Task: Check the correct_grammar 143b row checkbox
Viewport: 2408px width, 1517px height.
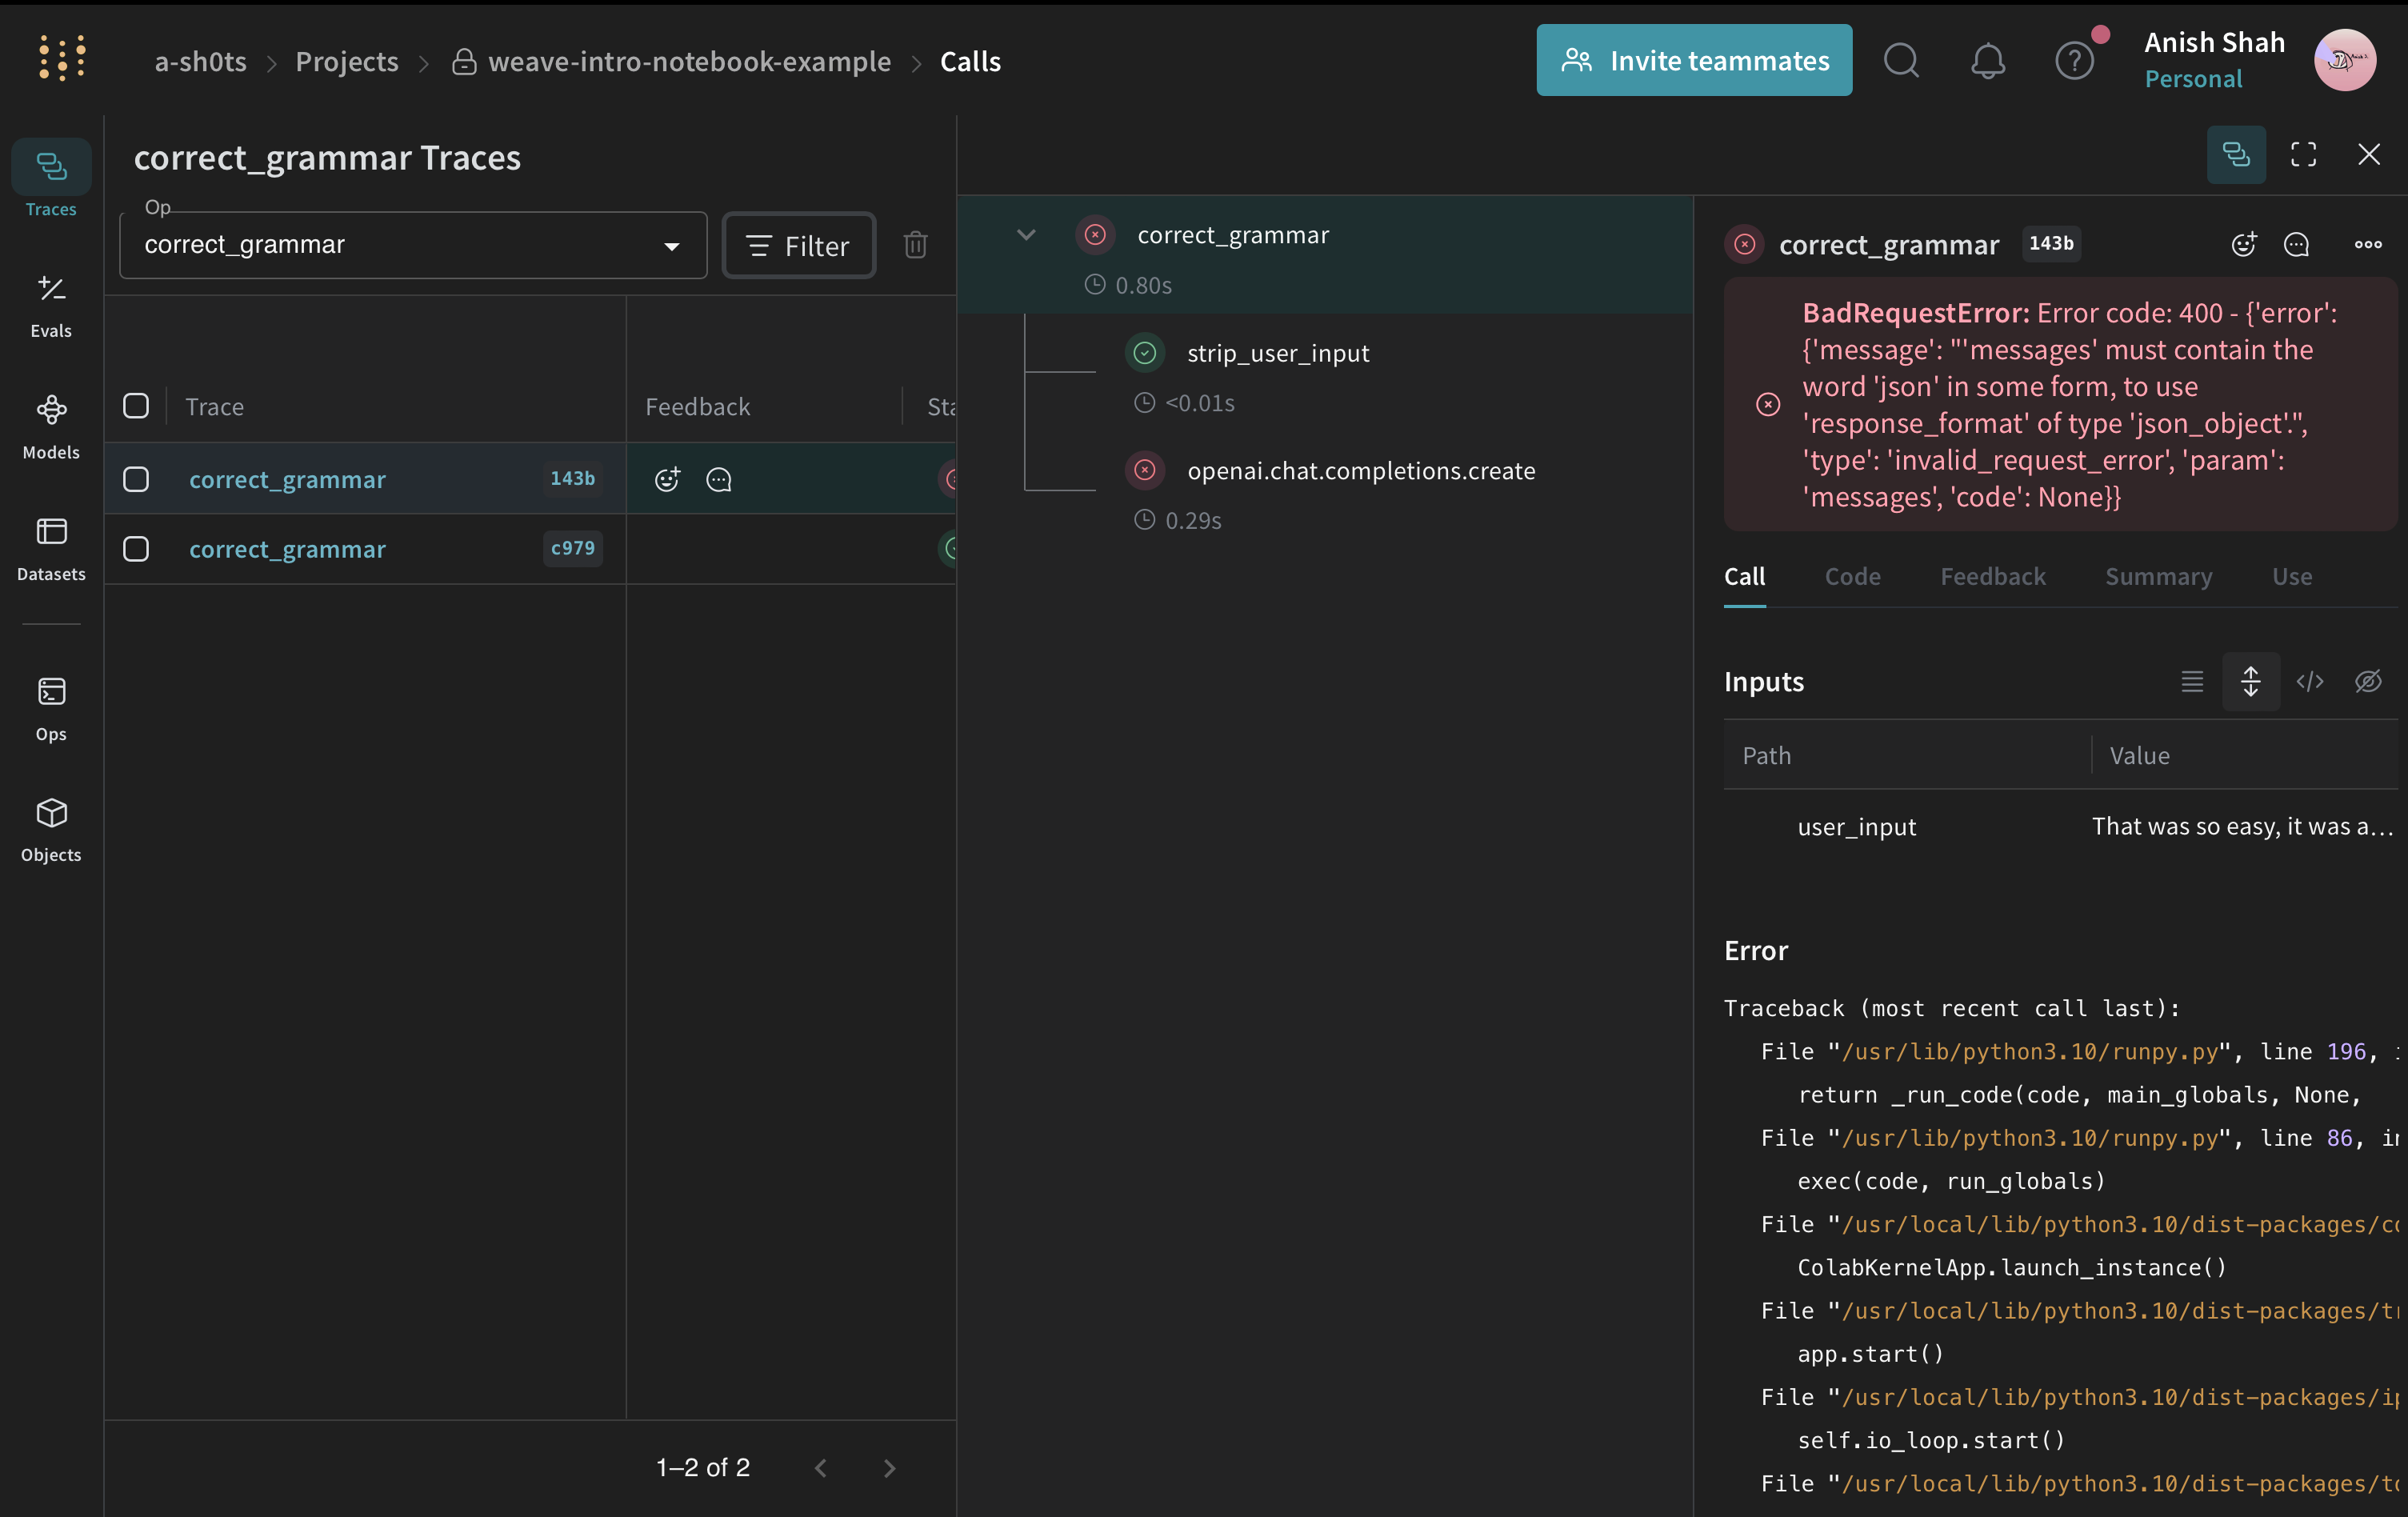Action: pos(136,479)
